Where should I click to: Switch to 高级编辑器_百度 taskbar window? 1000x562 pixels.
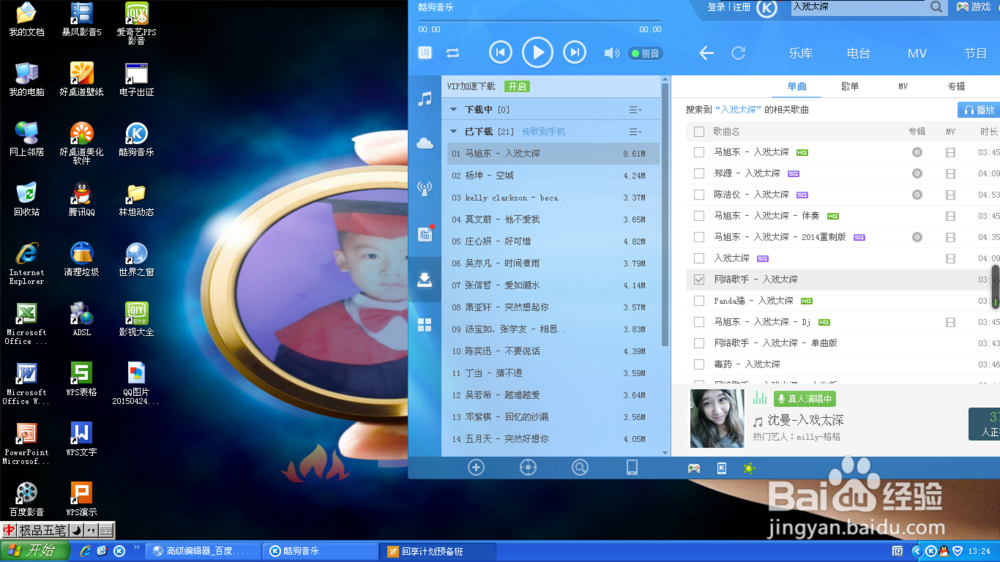pos(203,551)
